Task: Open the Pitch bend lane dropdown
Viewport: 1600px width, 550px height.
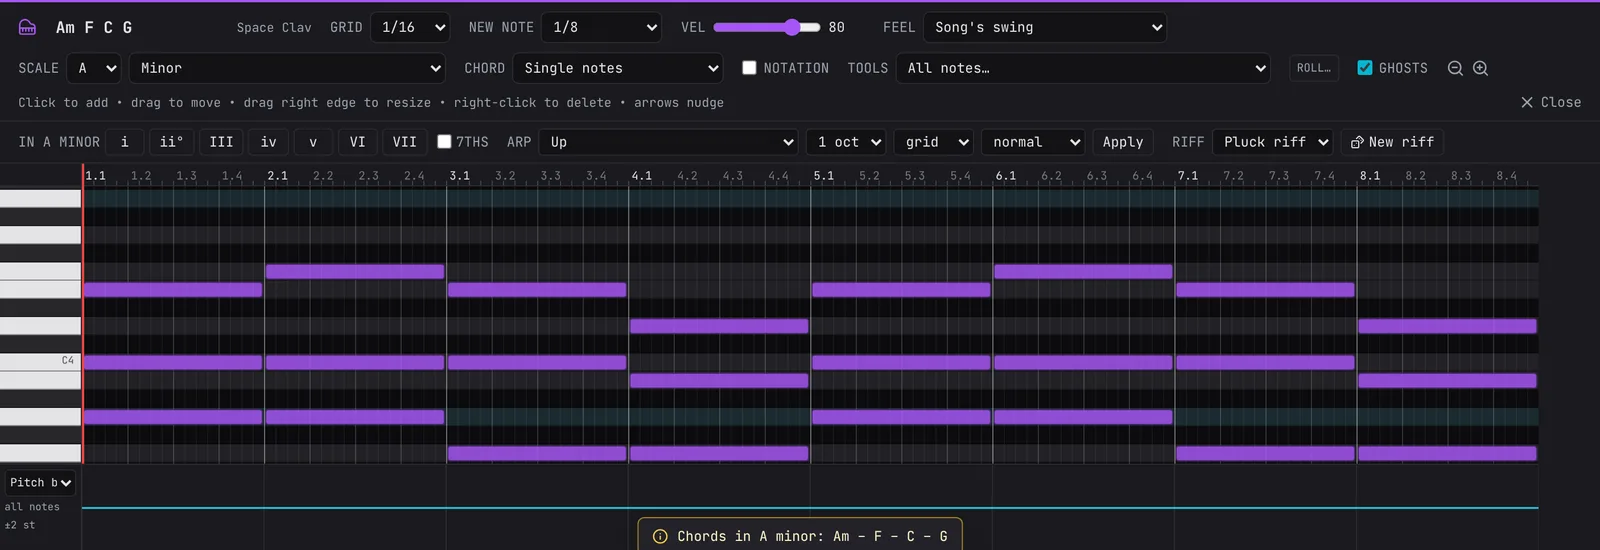Action: (x=40, y=483)
